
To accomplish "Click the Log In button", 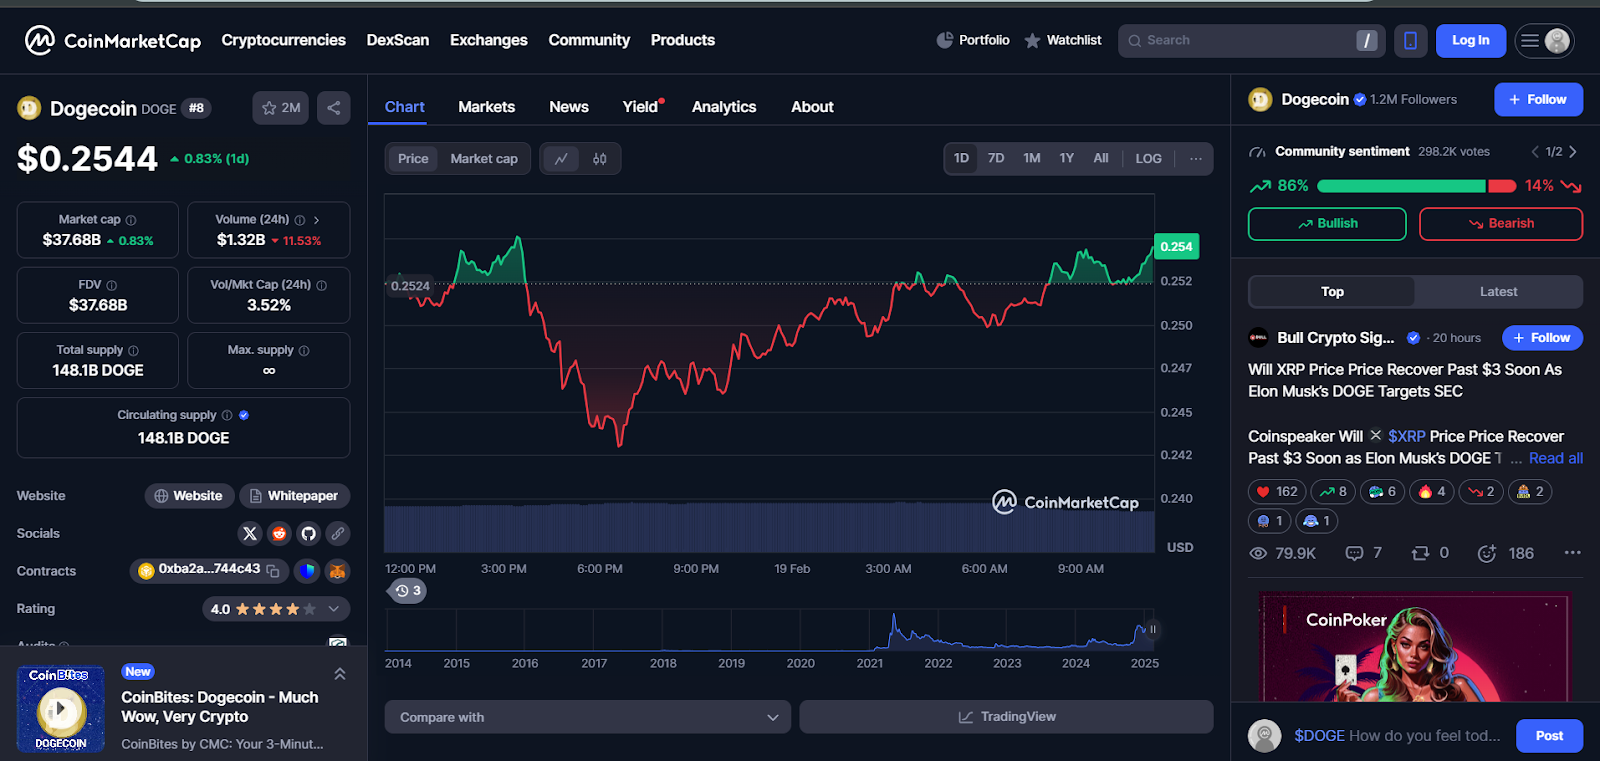I will coord(1471,40).
